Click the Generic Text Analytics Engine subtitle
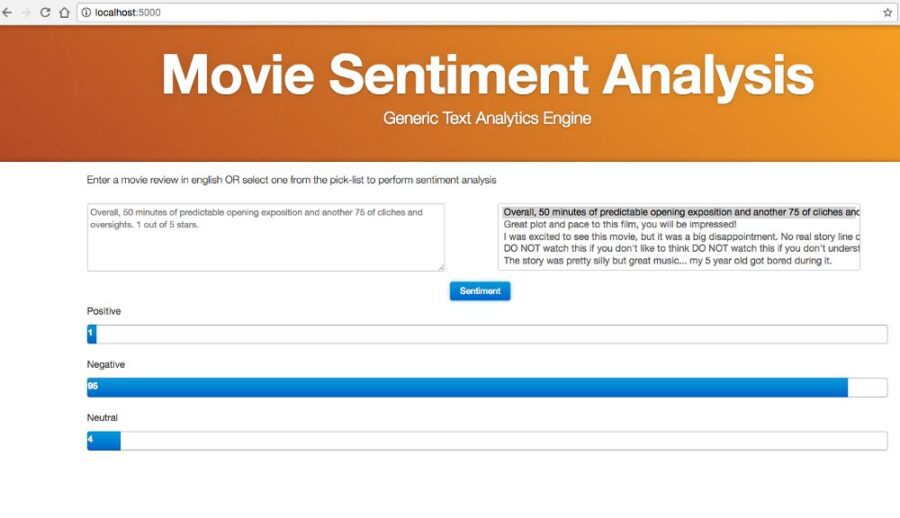 click(487, 118)
